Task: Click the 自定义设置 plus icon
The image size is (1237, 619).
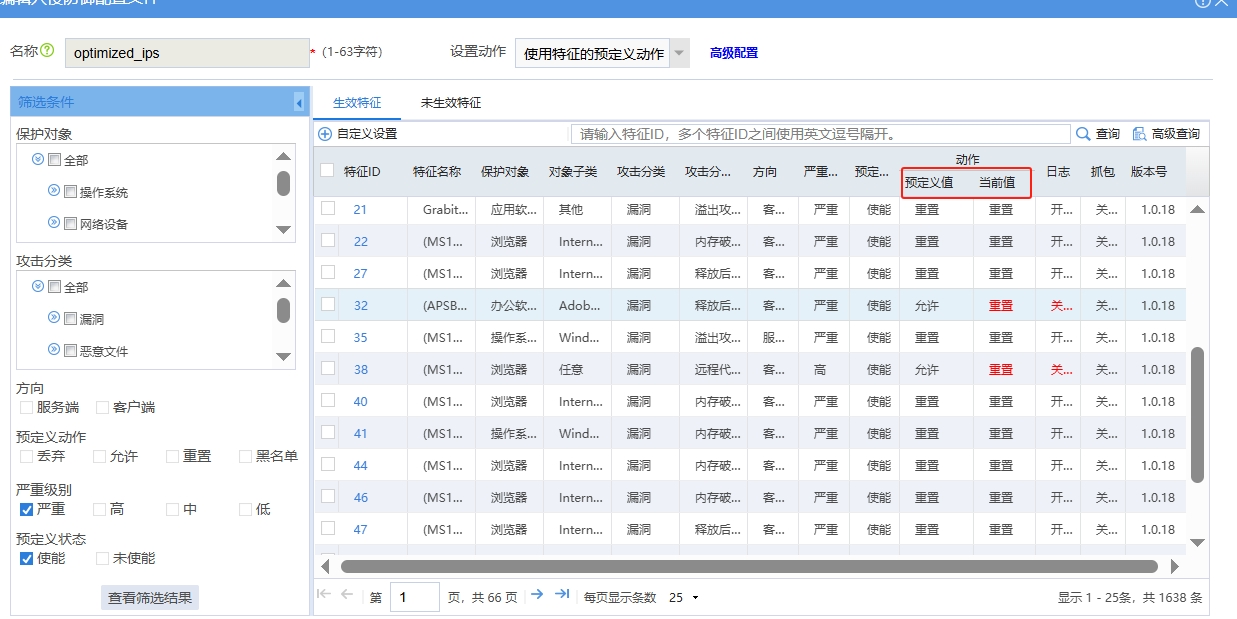Action: (325, 134)
